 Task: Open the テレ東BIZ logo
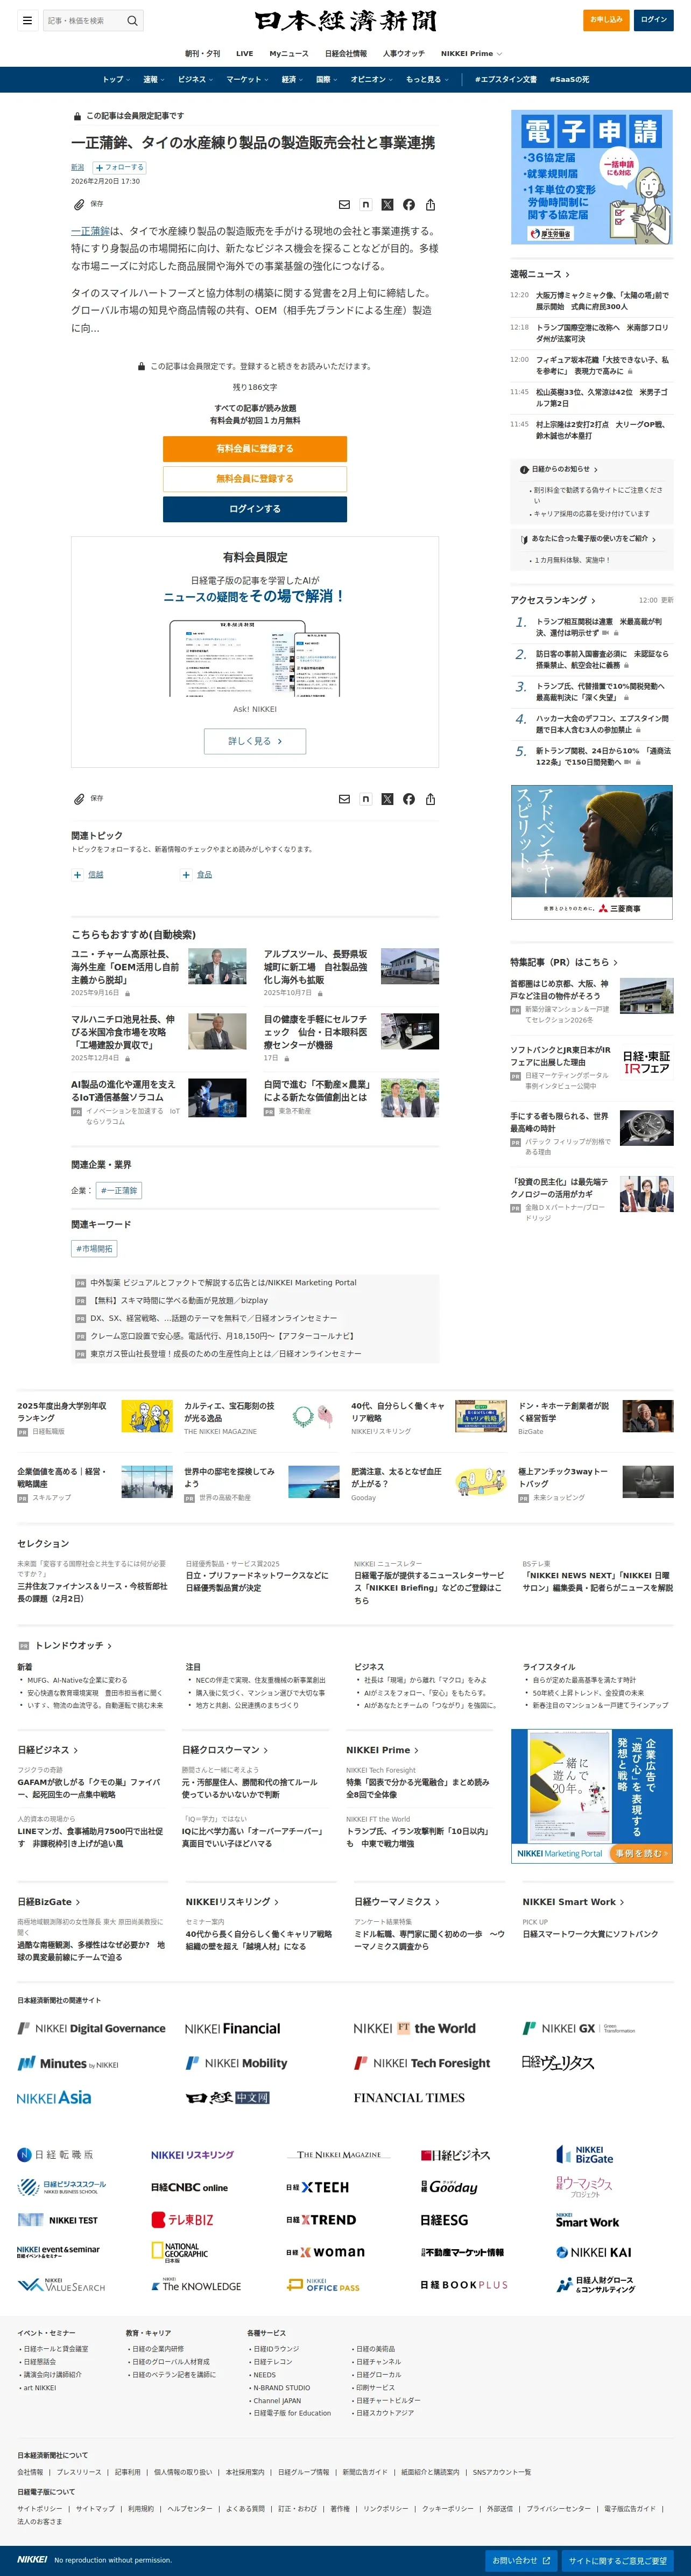pos(182,2220)
